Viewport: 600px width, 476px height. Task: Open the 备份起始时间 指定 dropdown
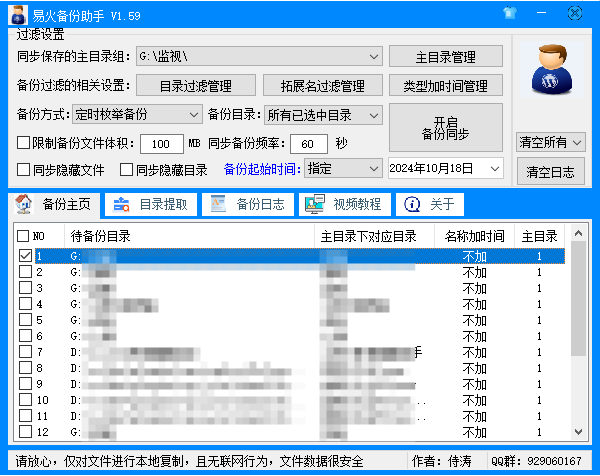(343, 169)
